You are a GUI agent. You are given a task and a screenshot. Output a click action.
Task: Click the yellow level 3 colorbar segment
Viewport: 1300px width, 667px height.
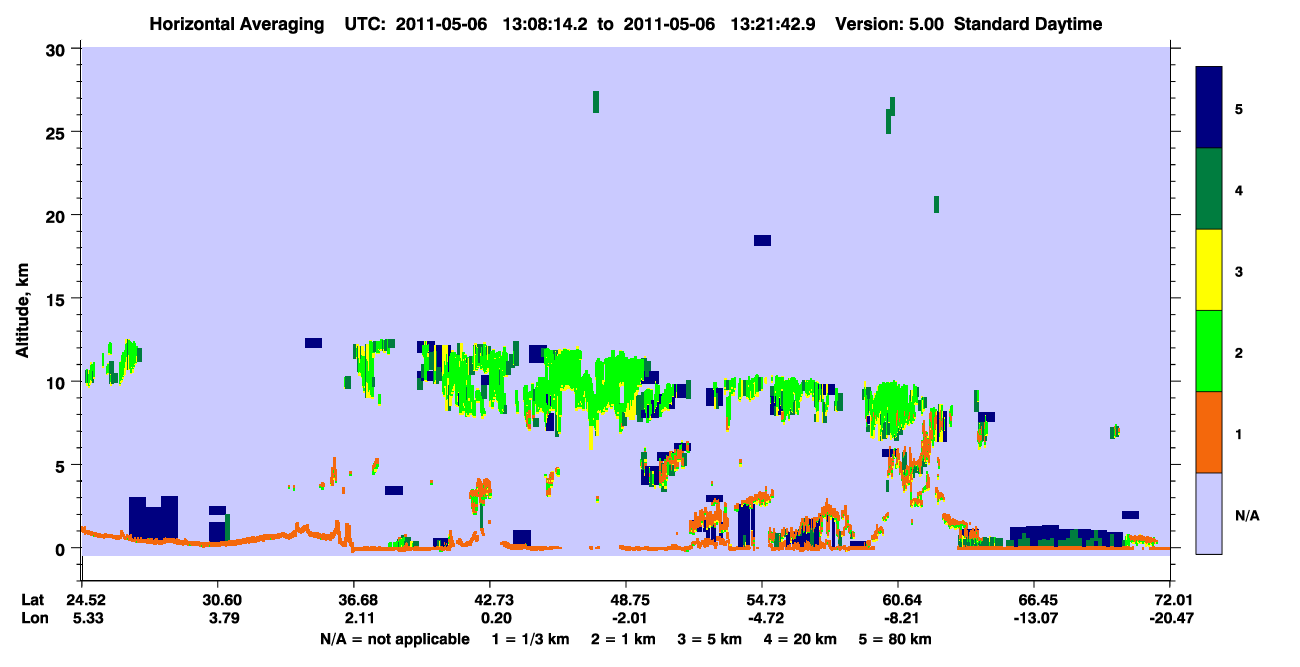click(1209, 270)
